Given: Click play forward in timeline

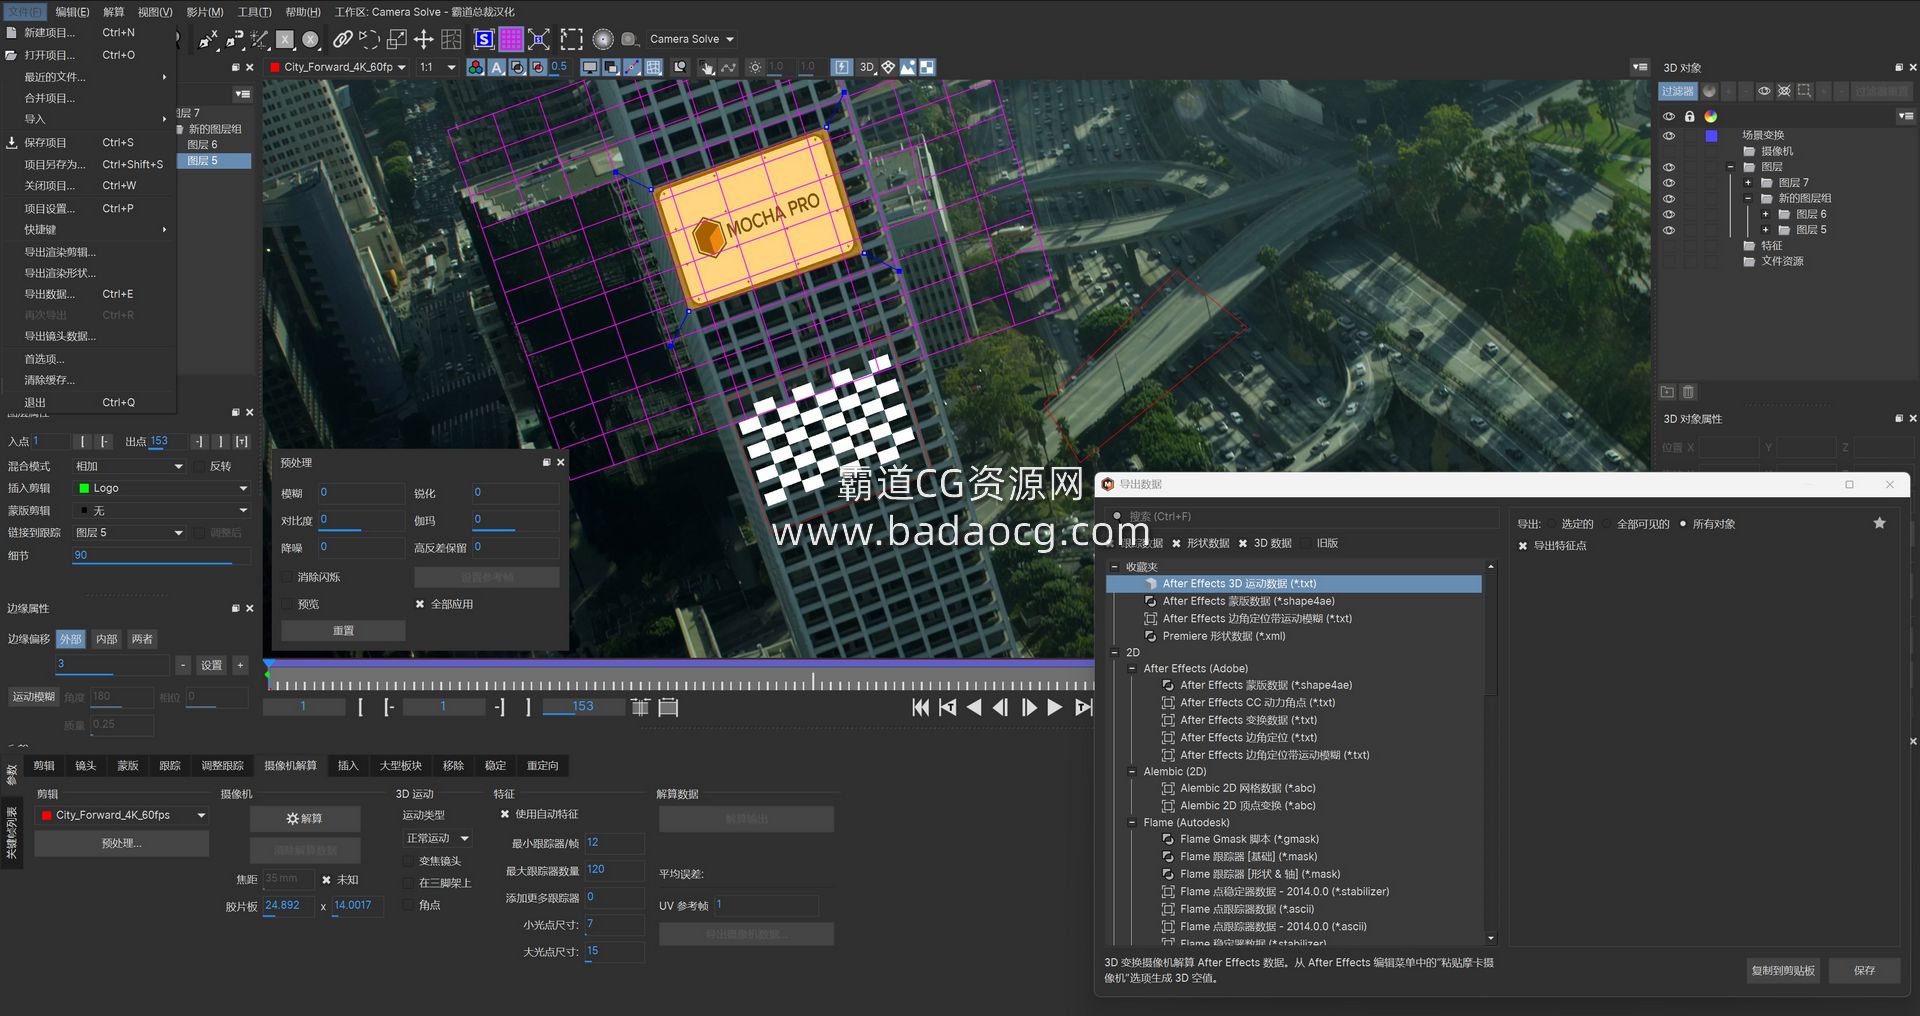Looking at the screenshot, I should (x=1055, y=707).
